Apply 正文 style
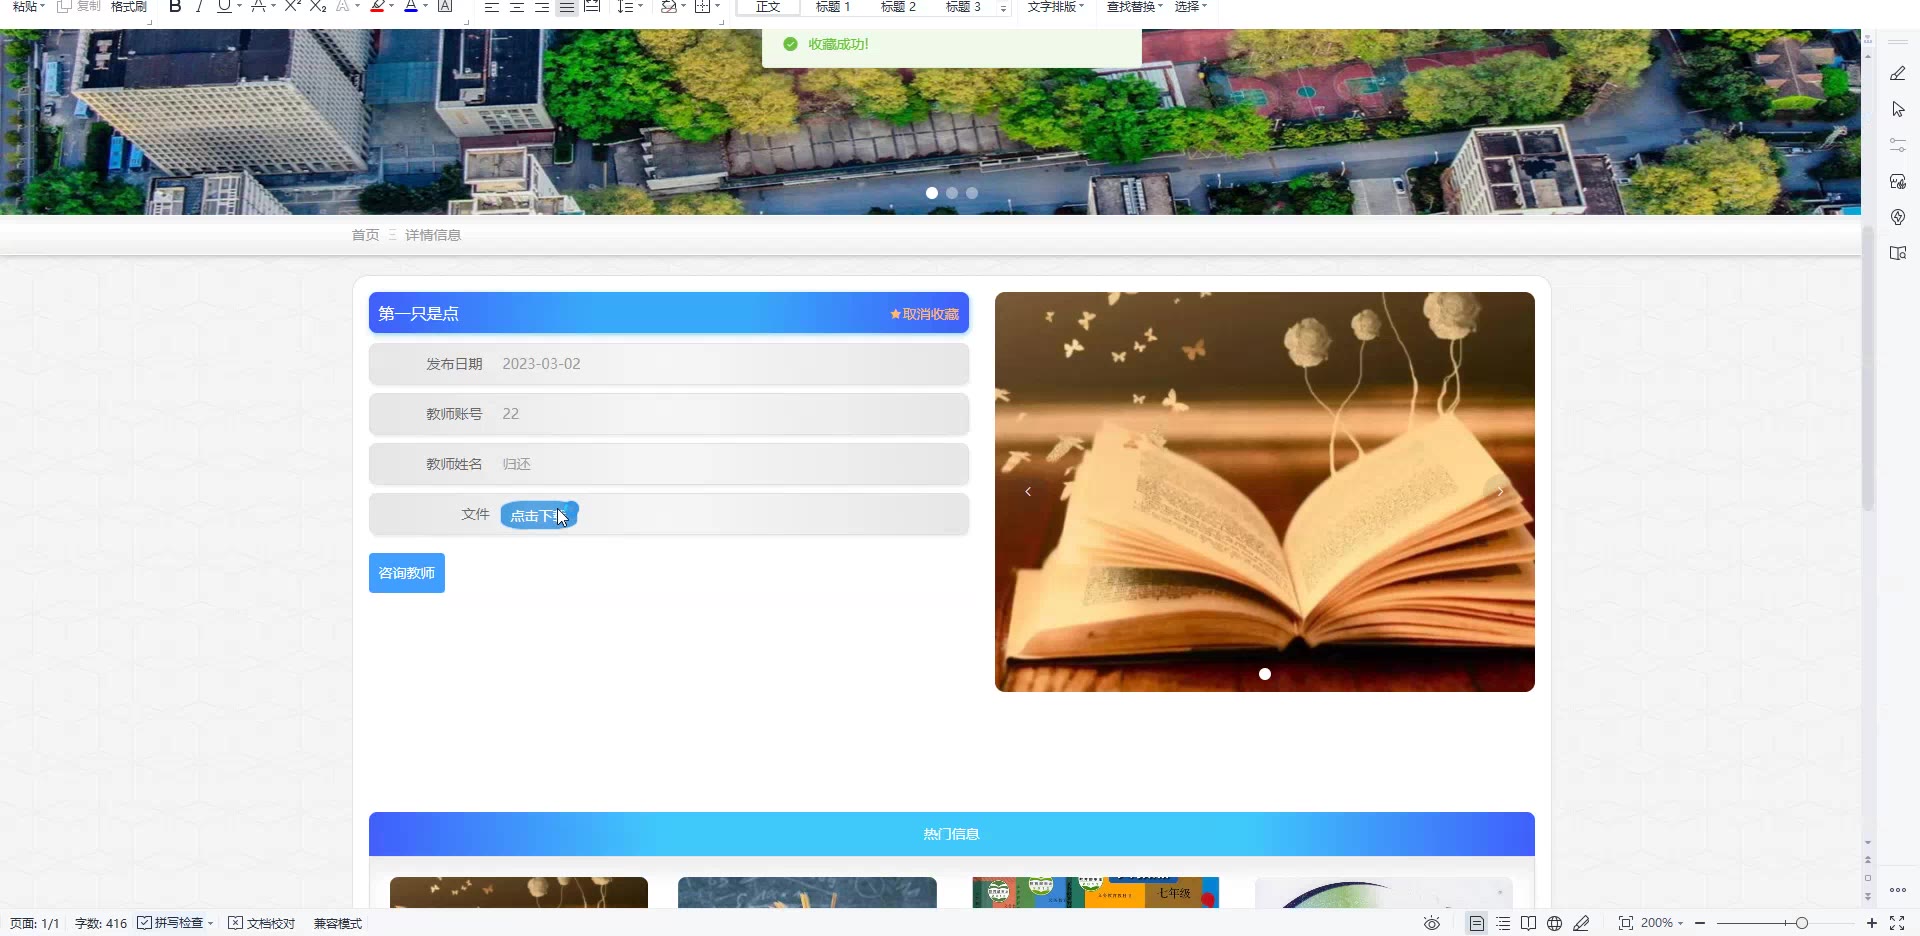The image size is (1920, 936). pos(768,6)
